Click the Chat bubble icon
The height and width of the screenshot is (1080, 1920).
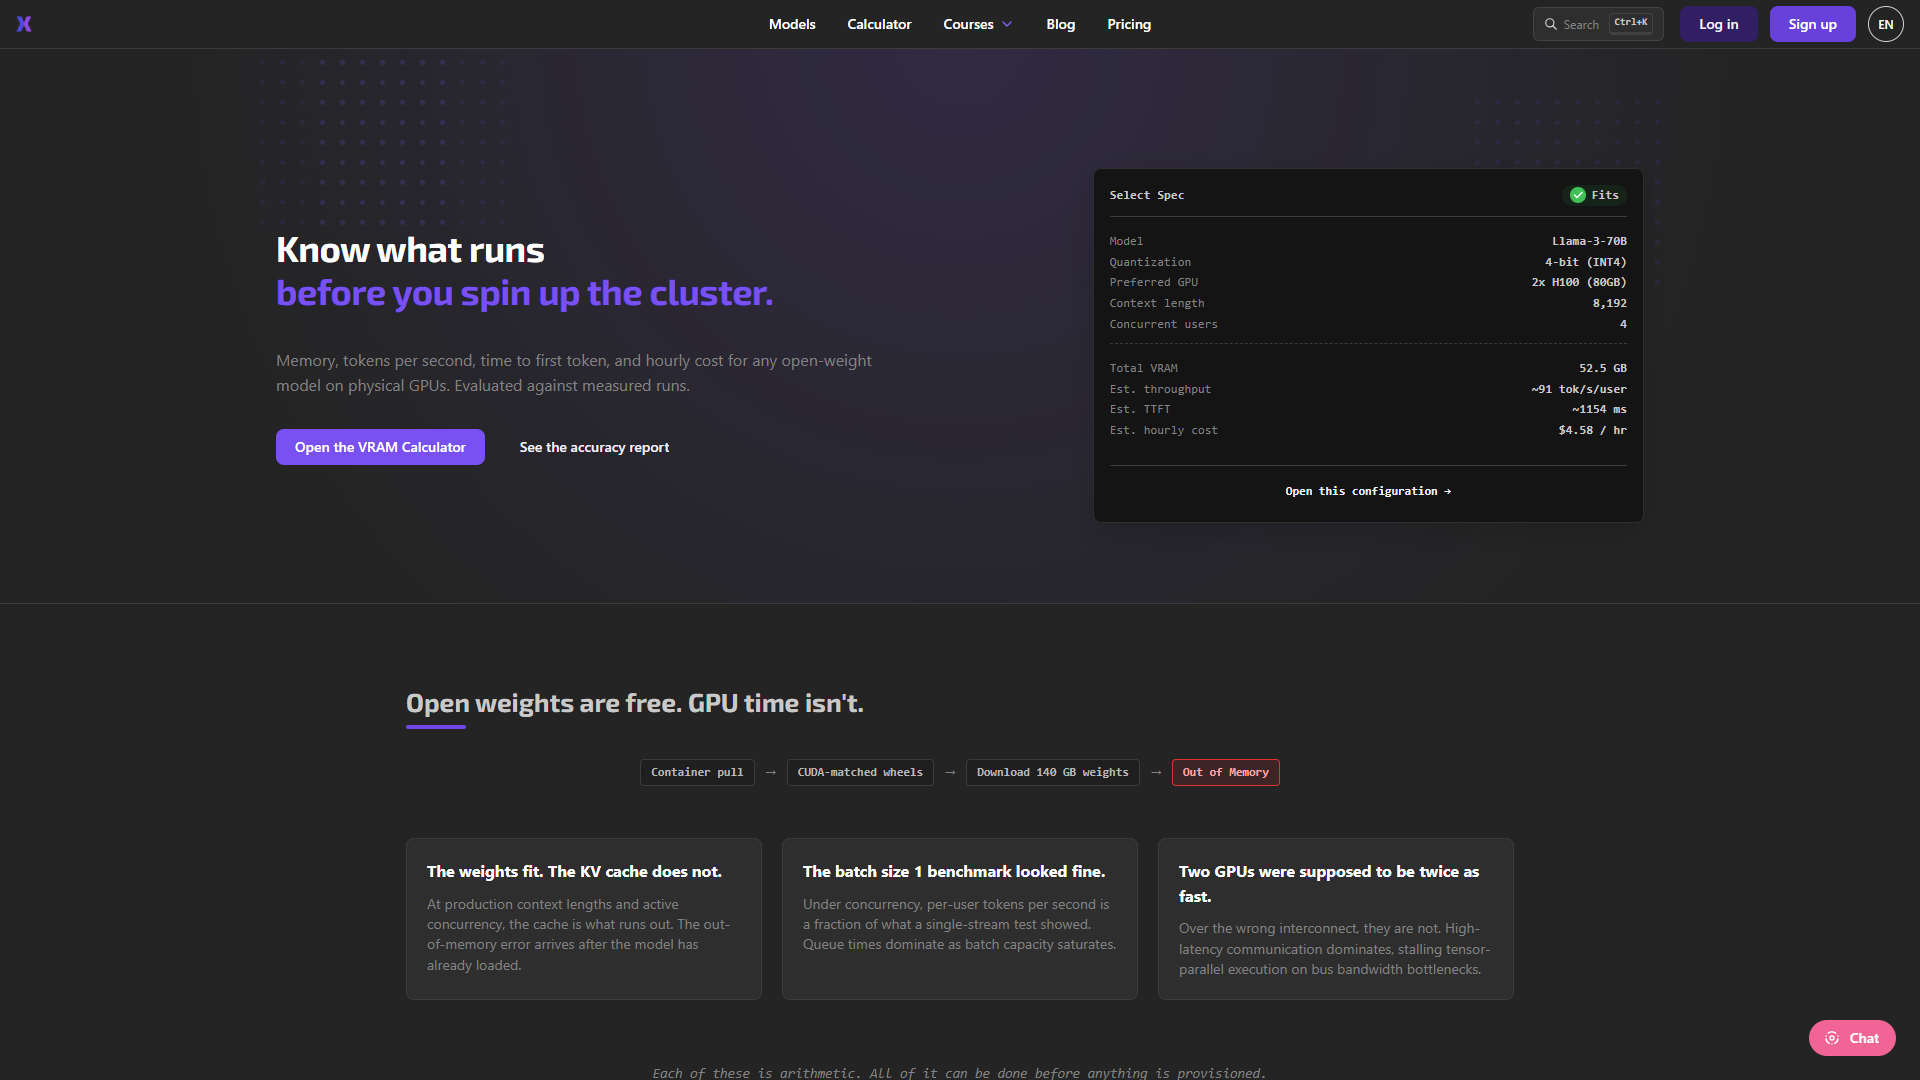click(1831, 1038)
